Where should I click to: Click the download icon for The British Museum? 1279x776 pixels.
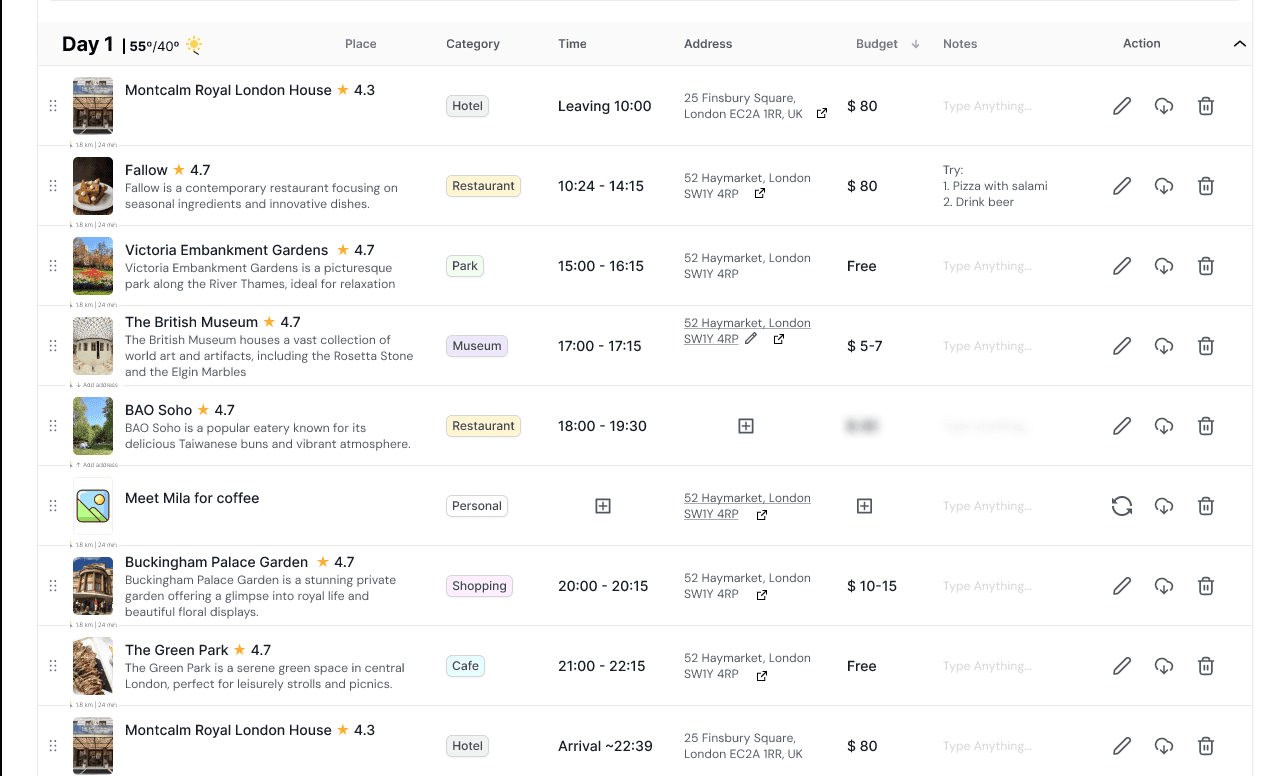(1164, 346)
